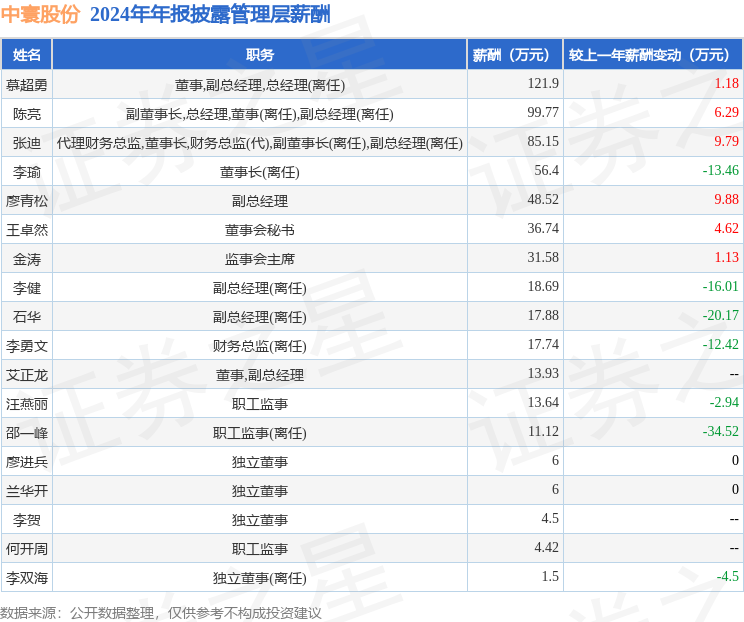The width and height of the screenshot is (744, 622).
Task: Click the salary value 48.52
Action: click(x=543, y=199)
